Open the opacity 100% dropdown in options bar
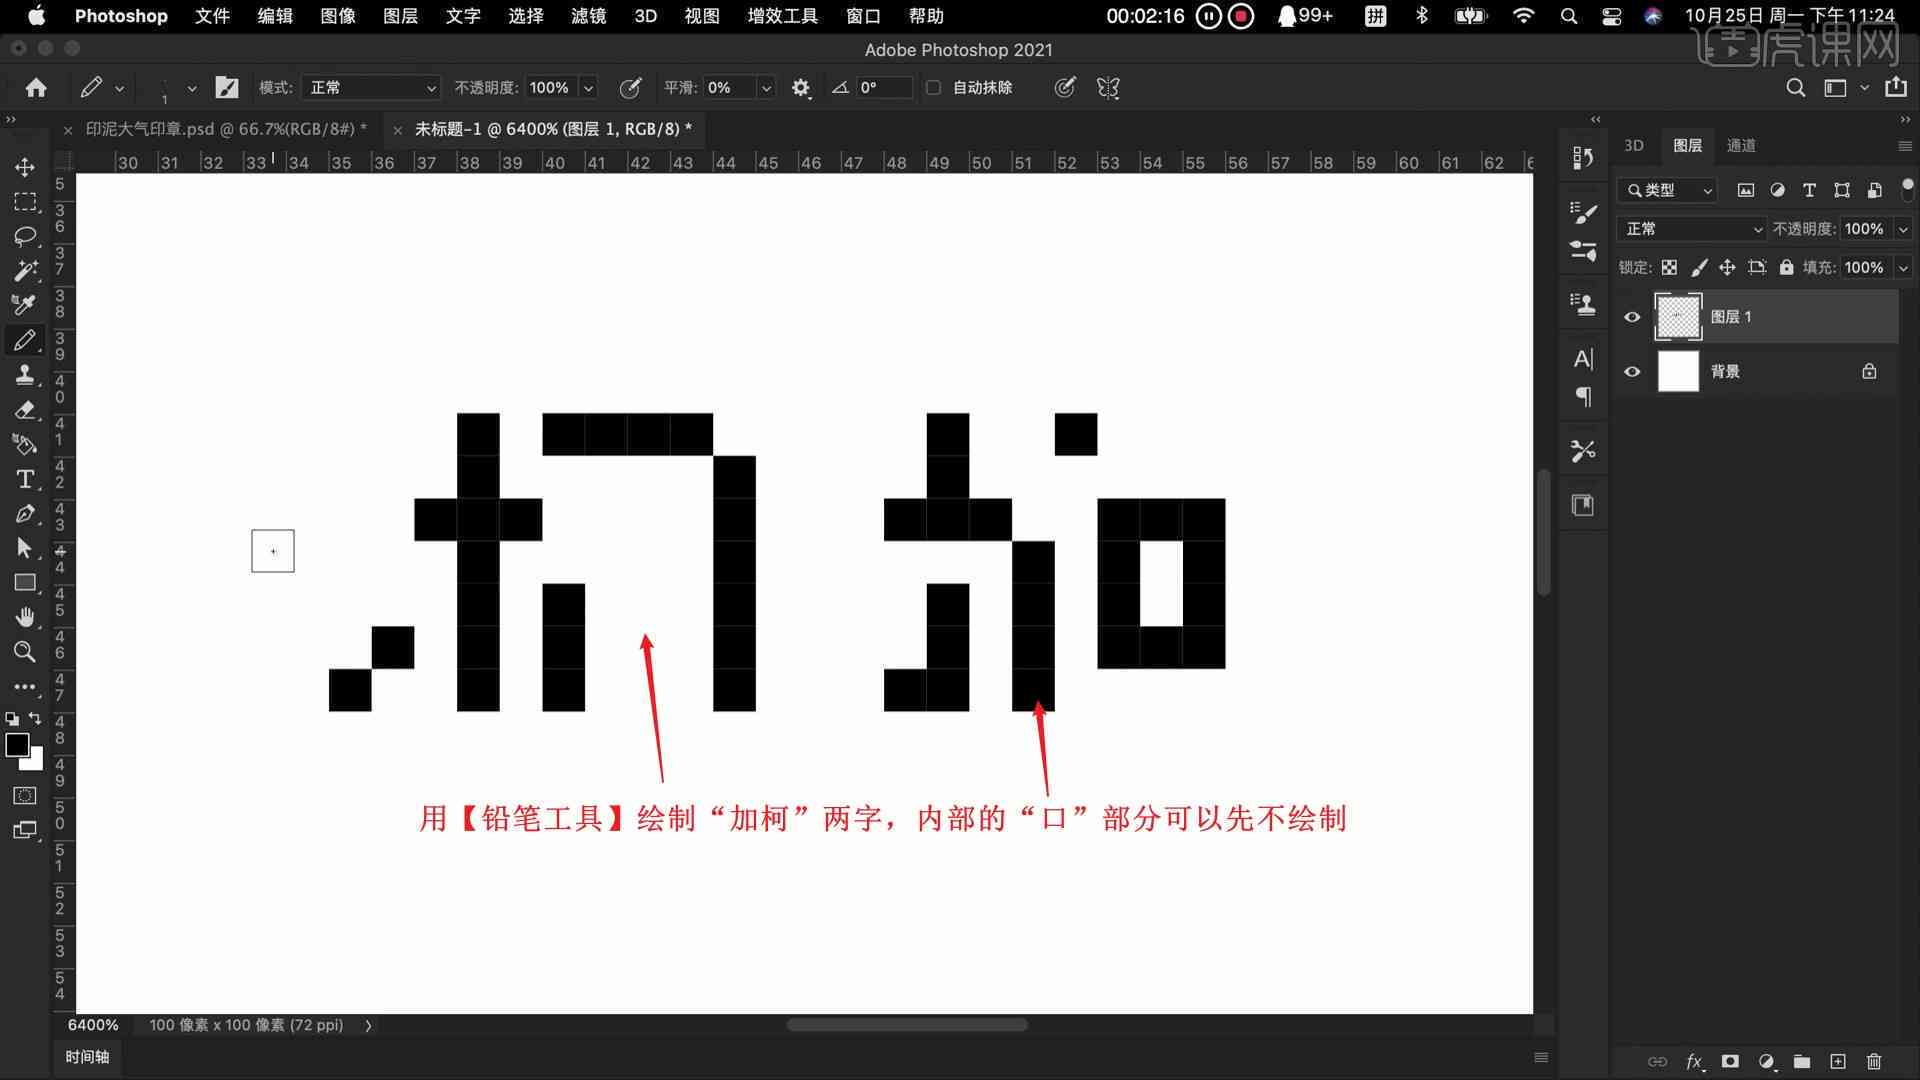 (x=588, y=88)
